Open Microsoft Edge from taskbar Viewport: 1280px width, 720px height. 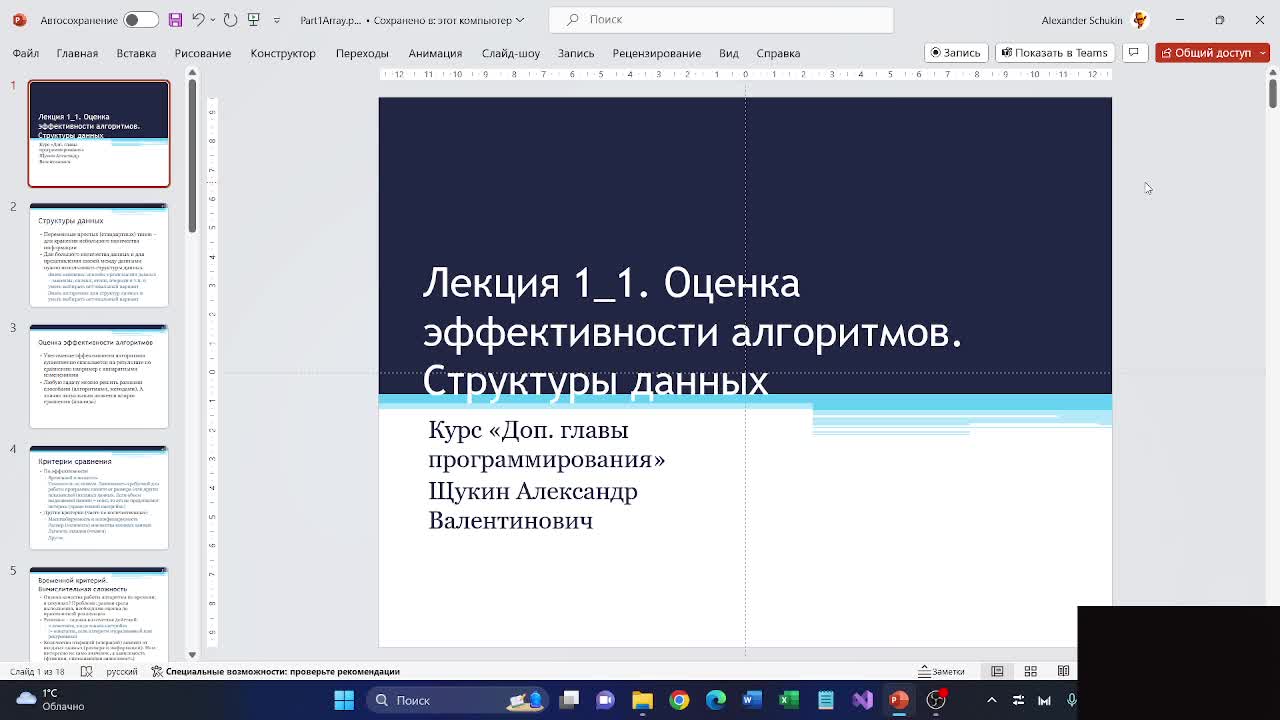[x=716, y=700]
